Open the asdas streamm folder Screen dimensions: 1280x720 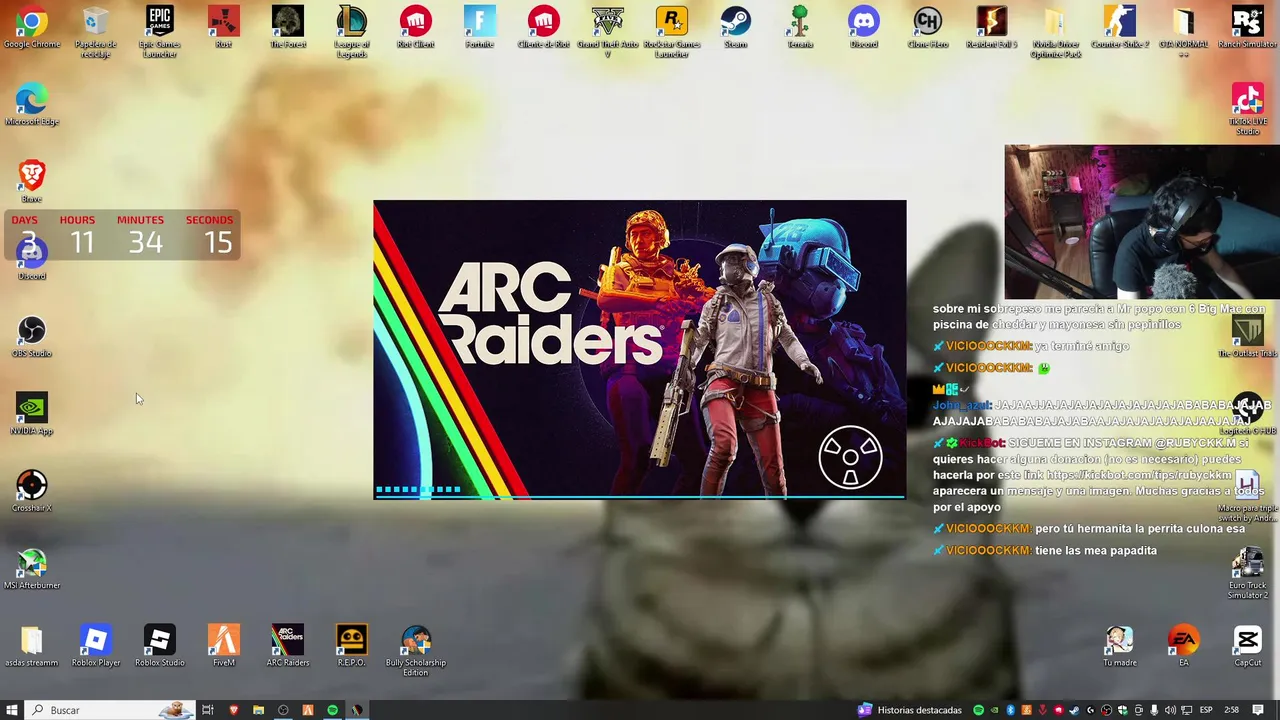point(31,646)
